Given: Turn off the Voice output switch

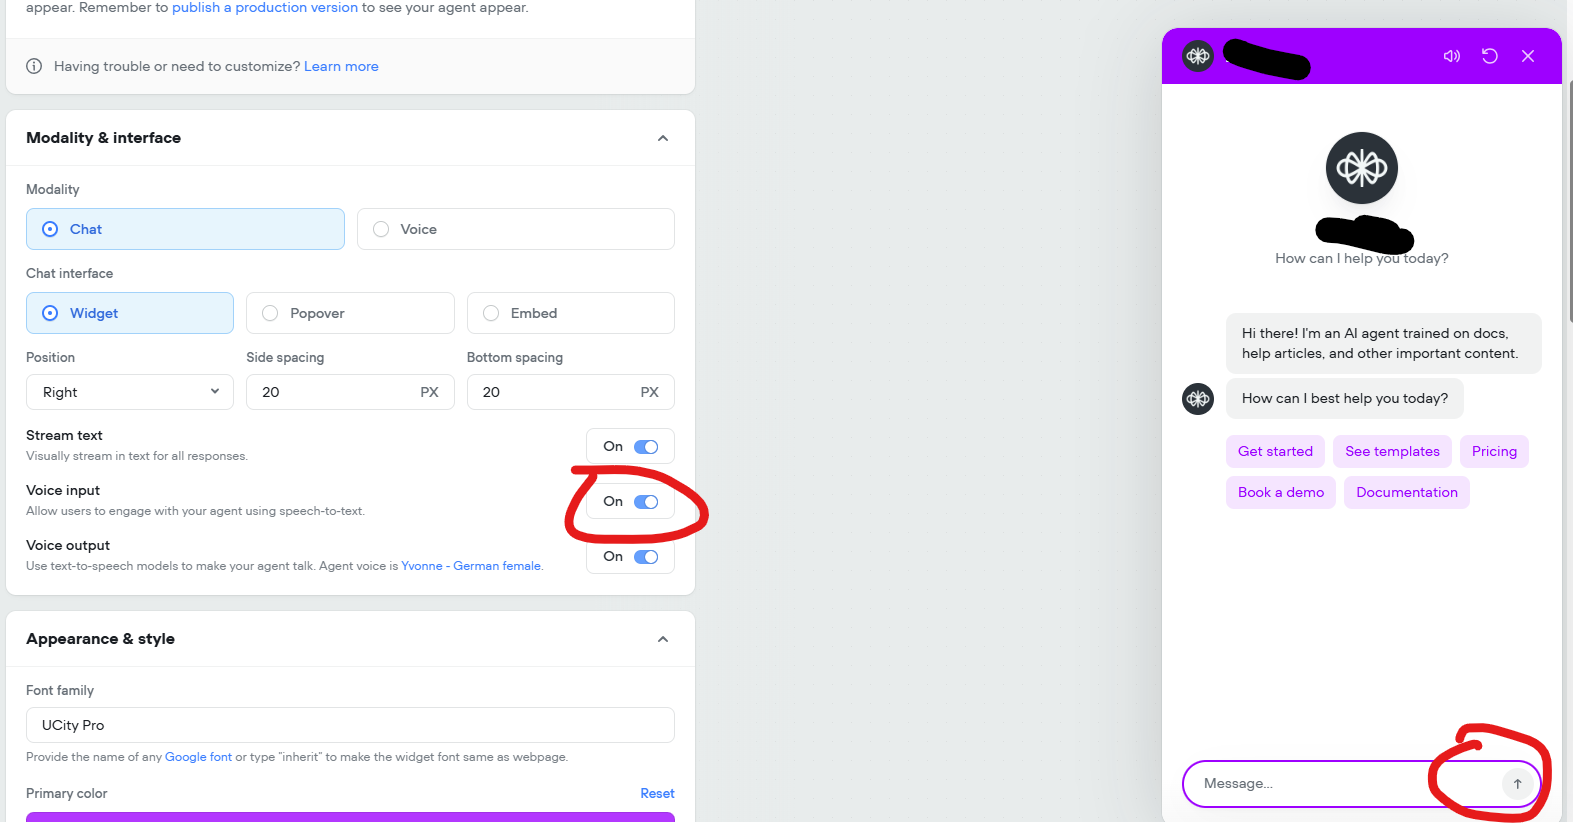Looking at the screenshot, I should click(646, 557).
